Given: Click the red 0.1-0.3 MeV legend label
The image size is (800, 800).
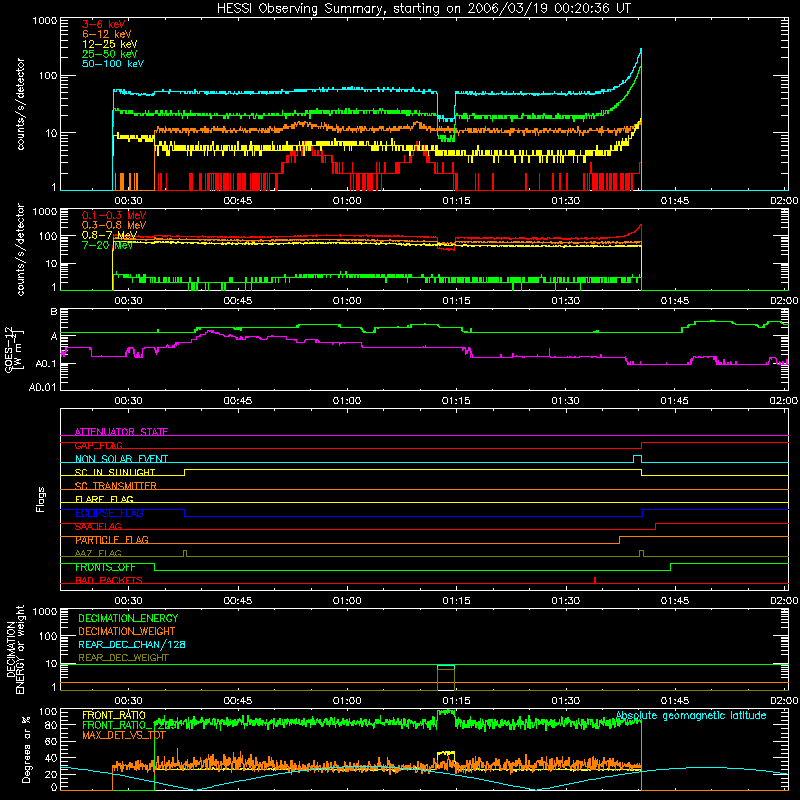Looking at the screenshot, I should 114,215.
